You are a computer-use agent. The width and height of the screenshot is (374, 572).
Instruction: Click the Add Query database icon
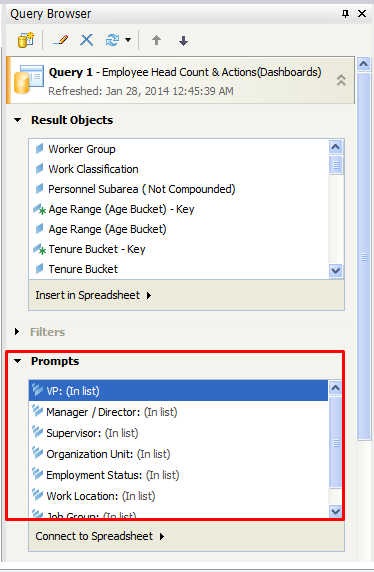[26, 40]
